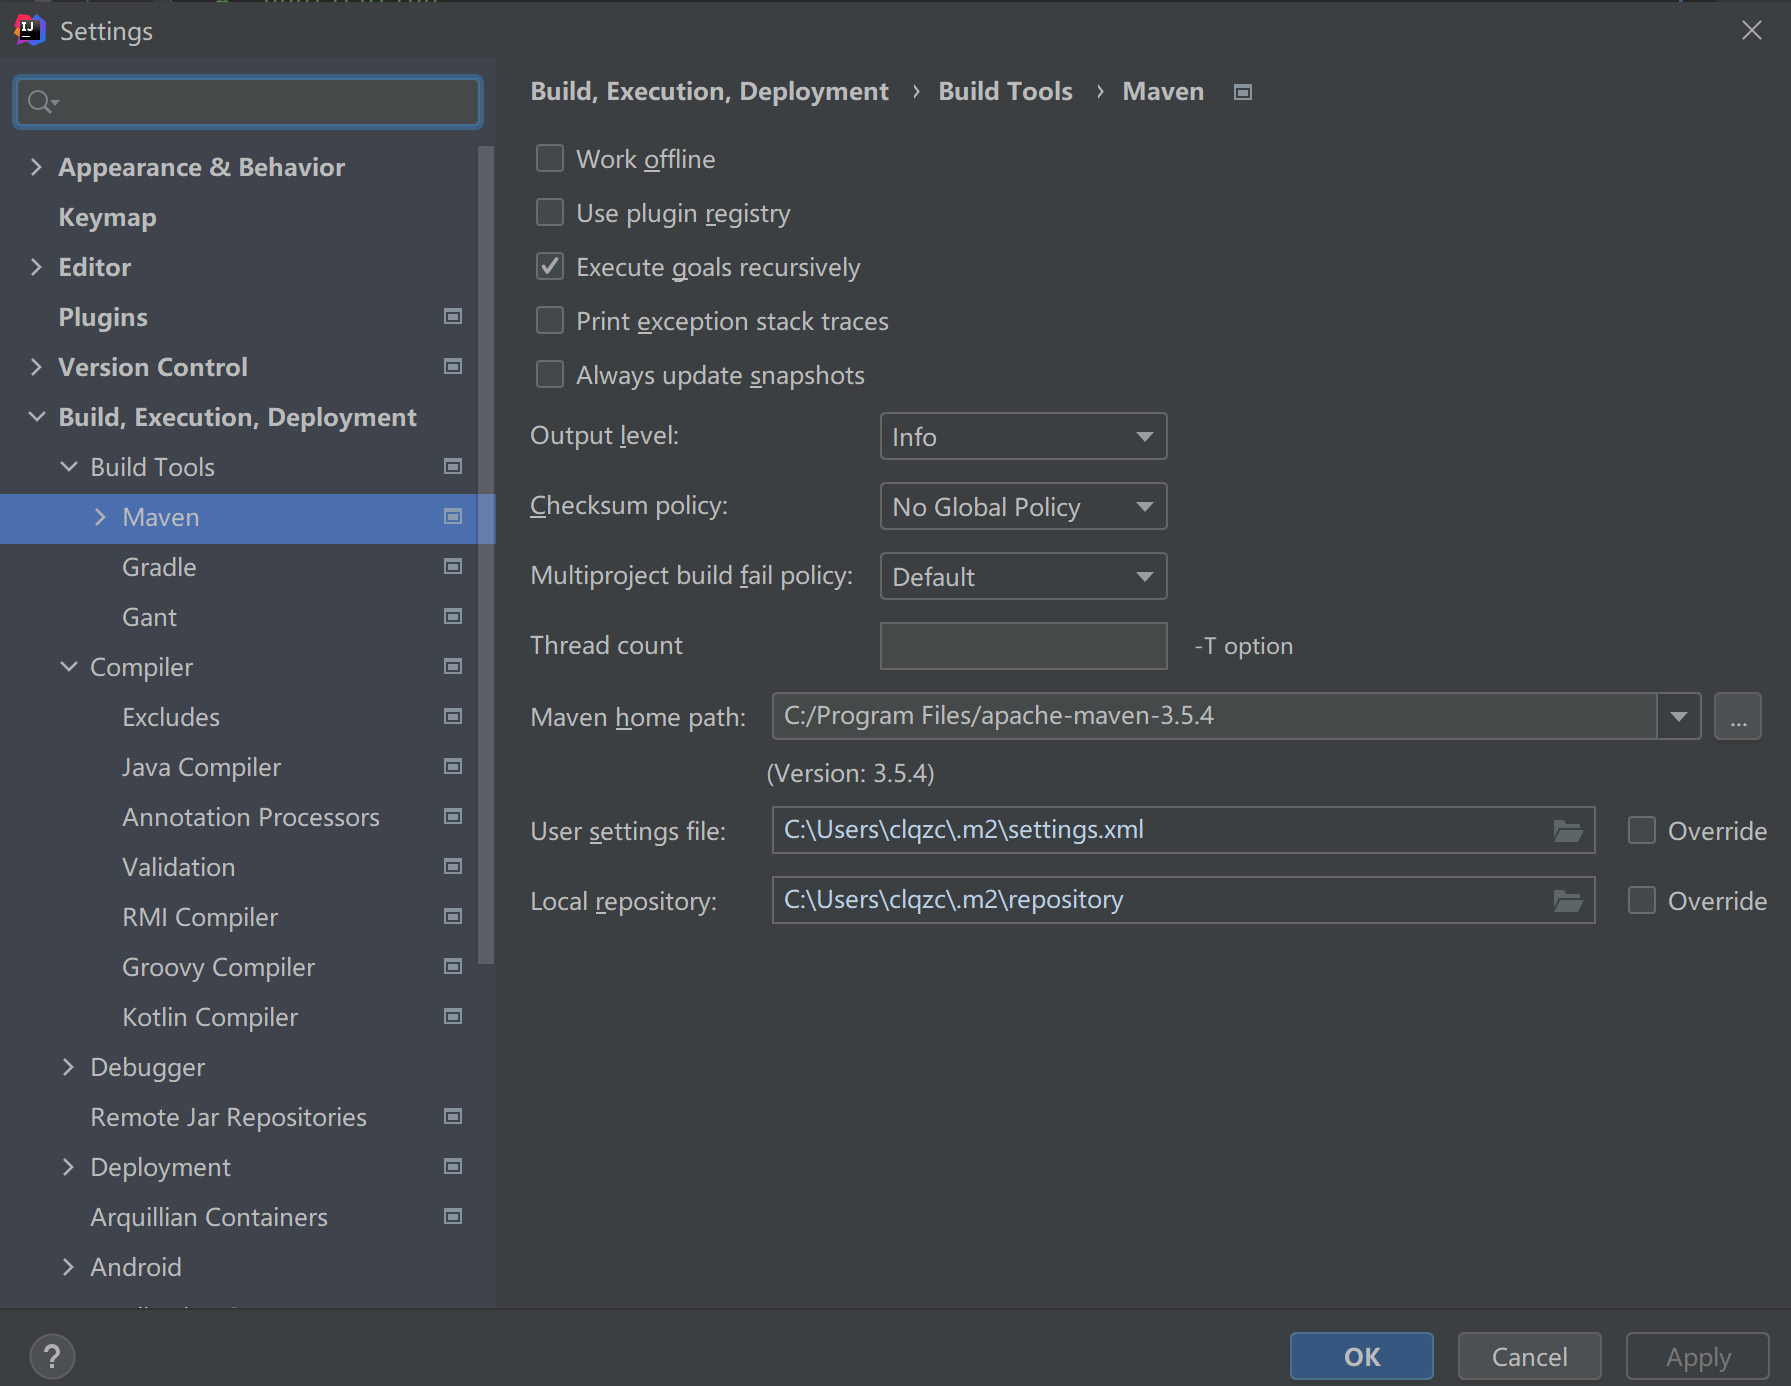Open the Maven home path dropdown arrow
The width and height of the screenshot is (1791, 1386).
1679,716
